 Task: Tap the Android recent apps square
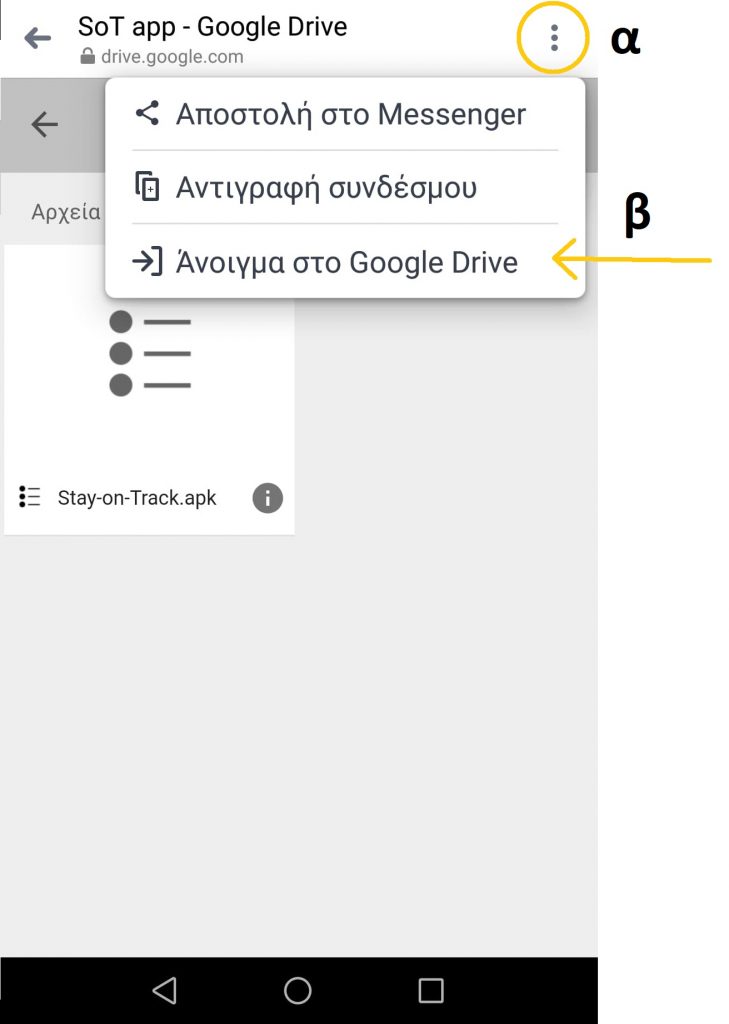(431, 990)
